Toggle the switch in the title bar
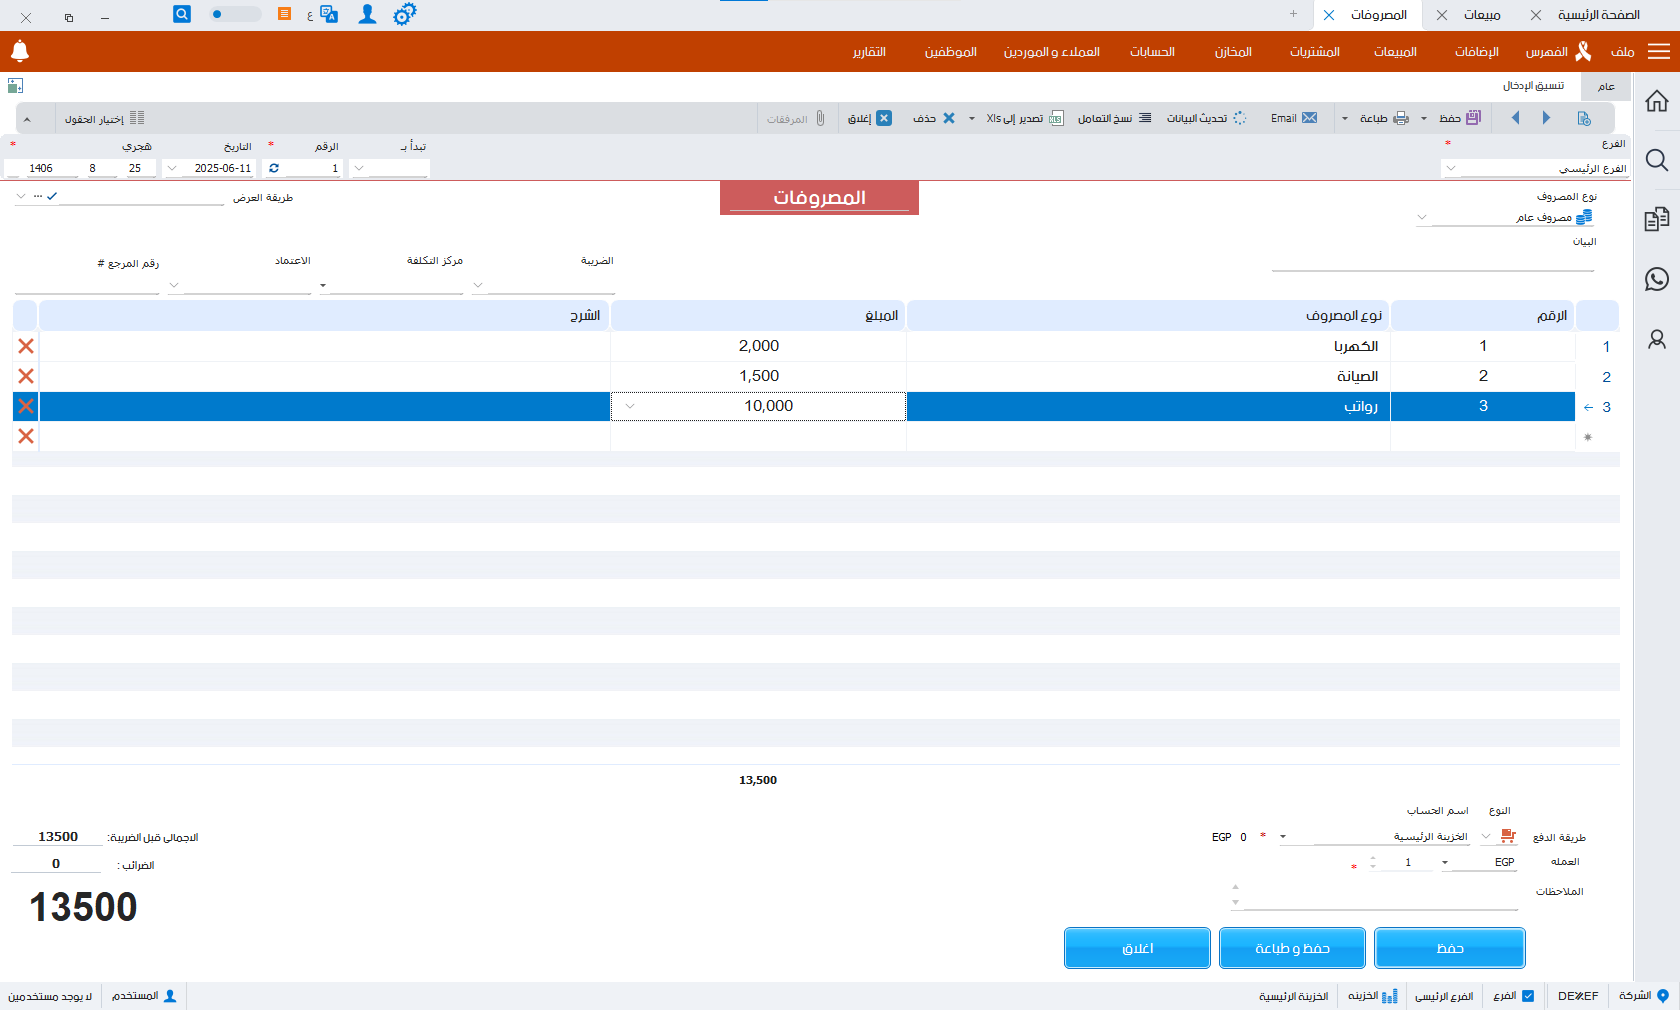 [234, 14]
